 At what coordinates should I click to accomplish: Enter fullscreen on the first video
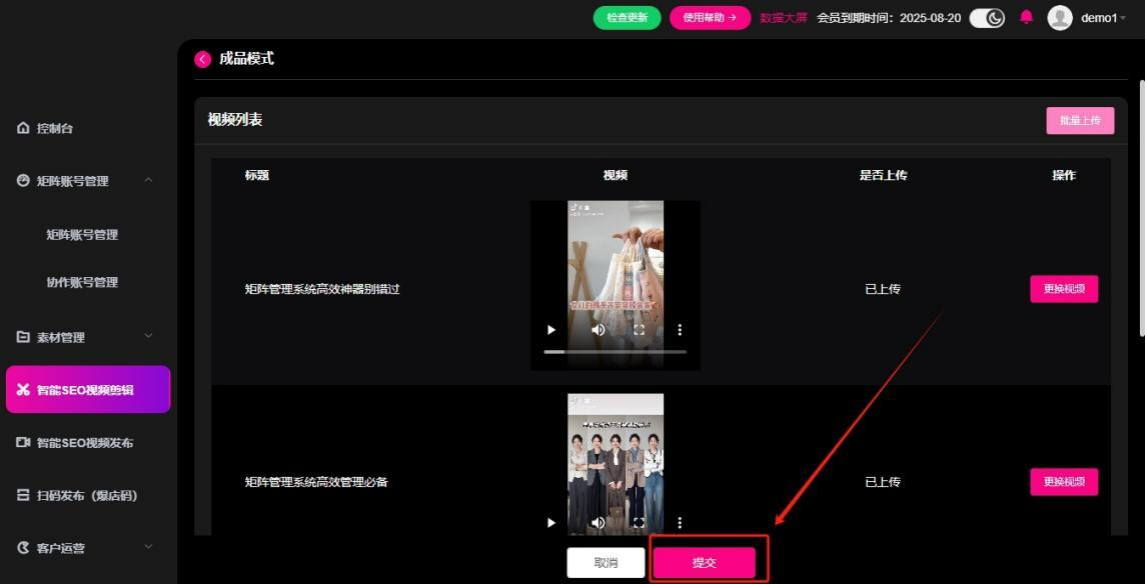coord(639,330)
